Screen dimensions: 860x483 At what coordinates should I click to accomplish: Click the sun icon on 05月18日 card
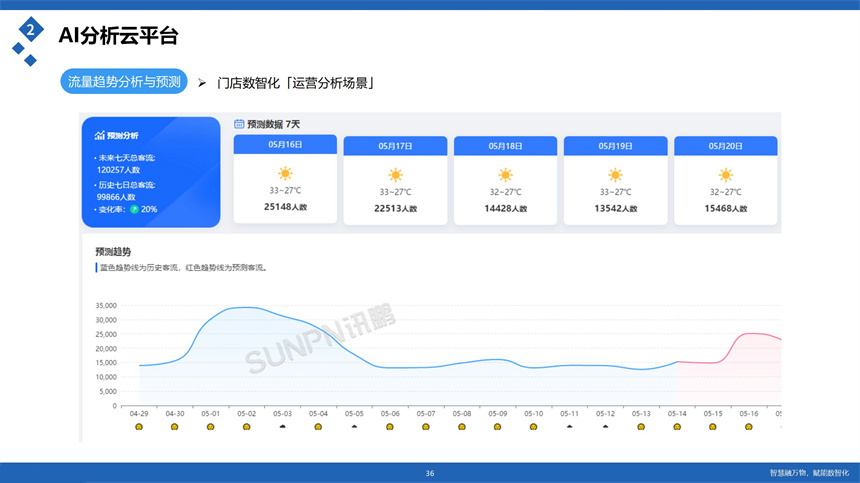click(x=505, y=175)
